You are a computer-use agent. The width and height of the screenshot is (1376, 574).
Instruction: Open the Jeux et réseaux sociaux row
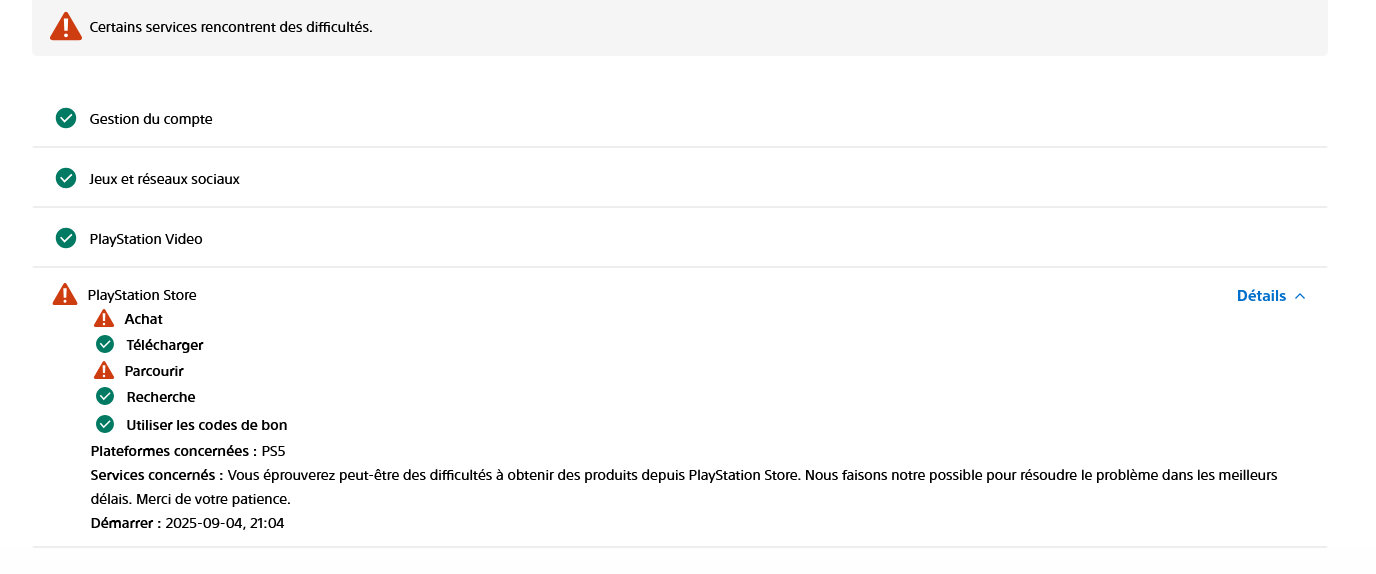[x=680, y=178]
